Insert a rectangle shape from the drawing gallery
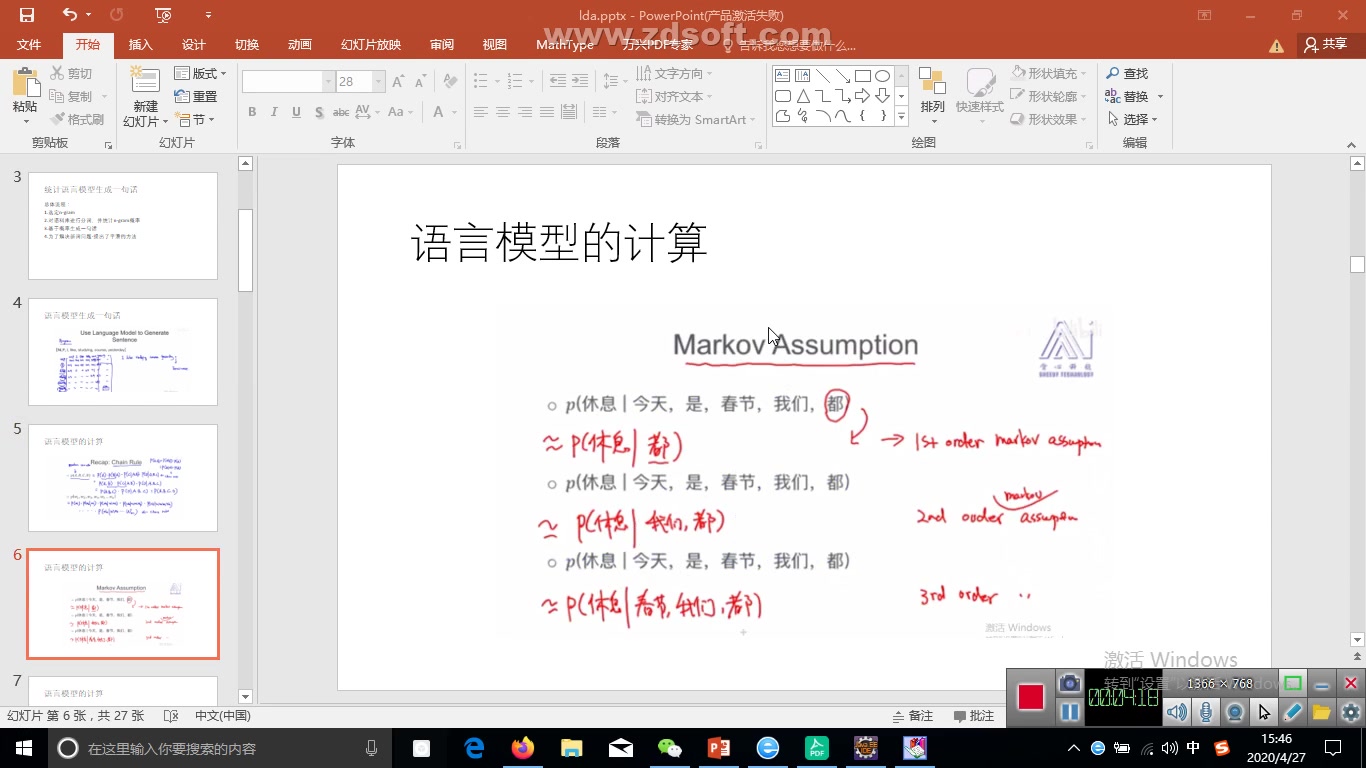Image resolution: width=1366 pixels, height=768 pixels. click(x=863, y=74)
